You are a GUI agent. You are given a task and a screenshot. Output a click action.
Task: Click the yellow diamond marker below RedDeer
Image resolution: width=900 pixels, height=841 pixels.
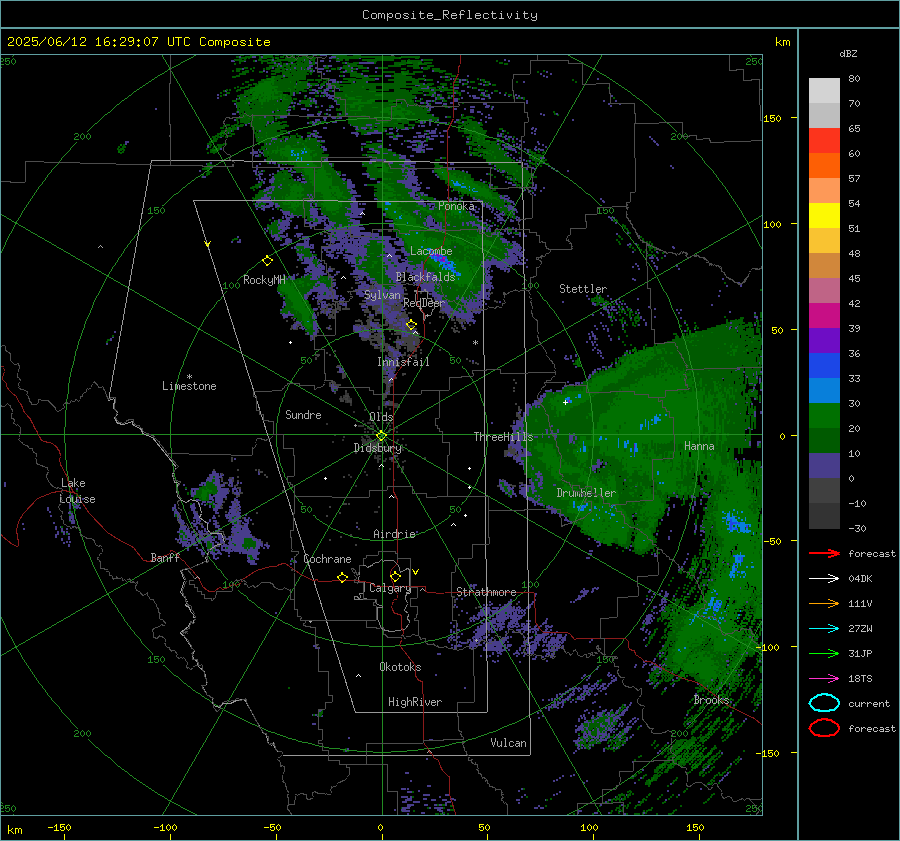pyautogui.click(x=411, y=325)
